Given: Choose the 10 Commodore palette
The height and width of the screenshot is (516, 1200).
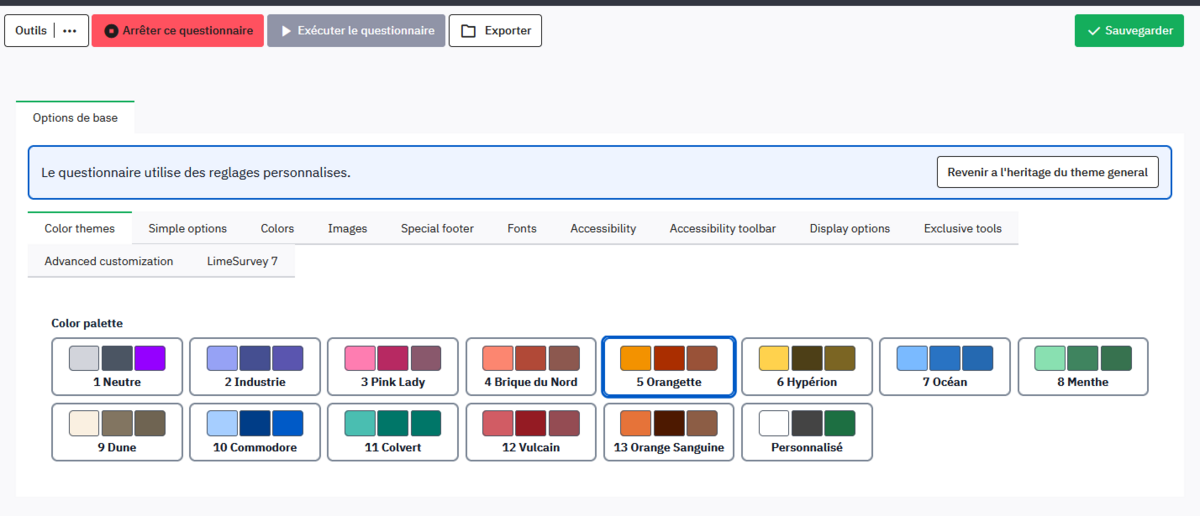Looking at the screenshot, I should click(x=255, y=432).
